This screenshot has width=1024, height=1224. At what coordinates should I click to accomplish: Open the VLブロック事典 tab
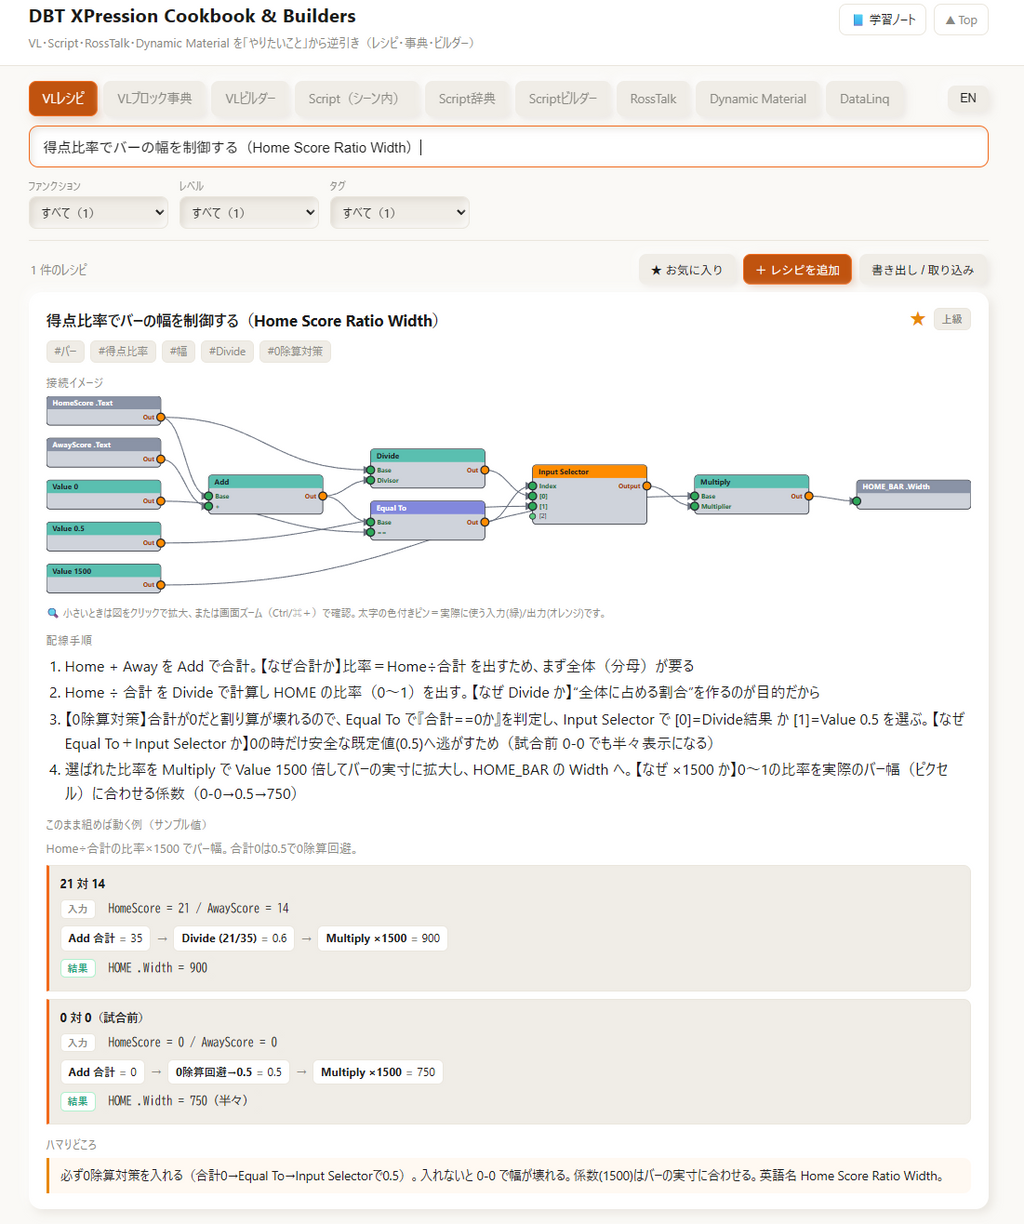point(154,99)
